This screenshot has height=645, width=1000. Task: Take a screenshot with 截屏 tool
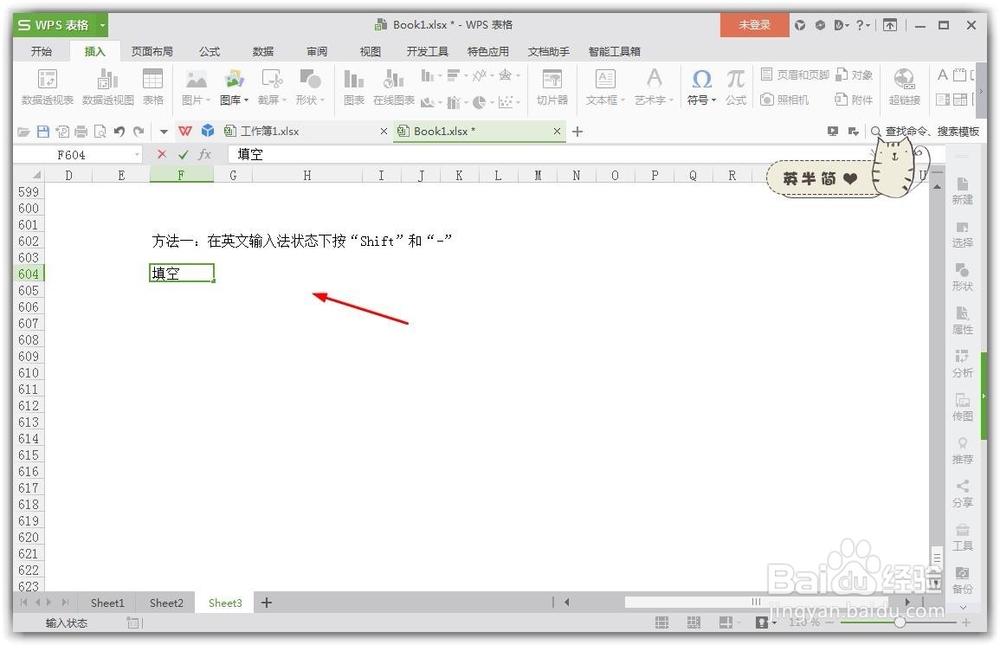[266, 84]
